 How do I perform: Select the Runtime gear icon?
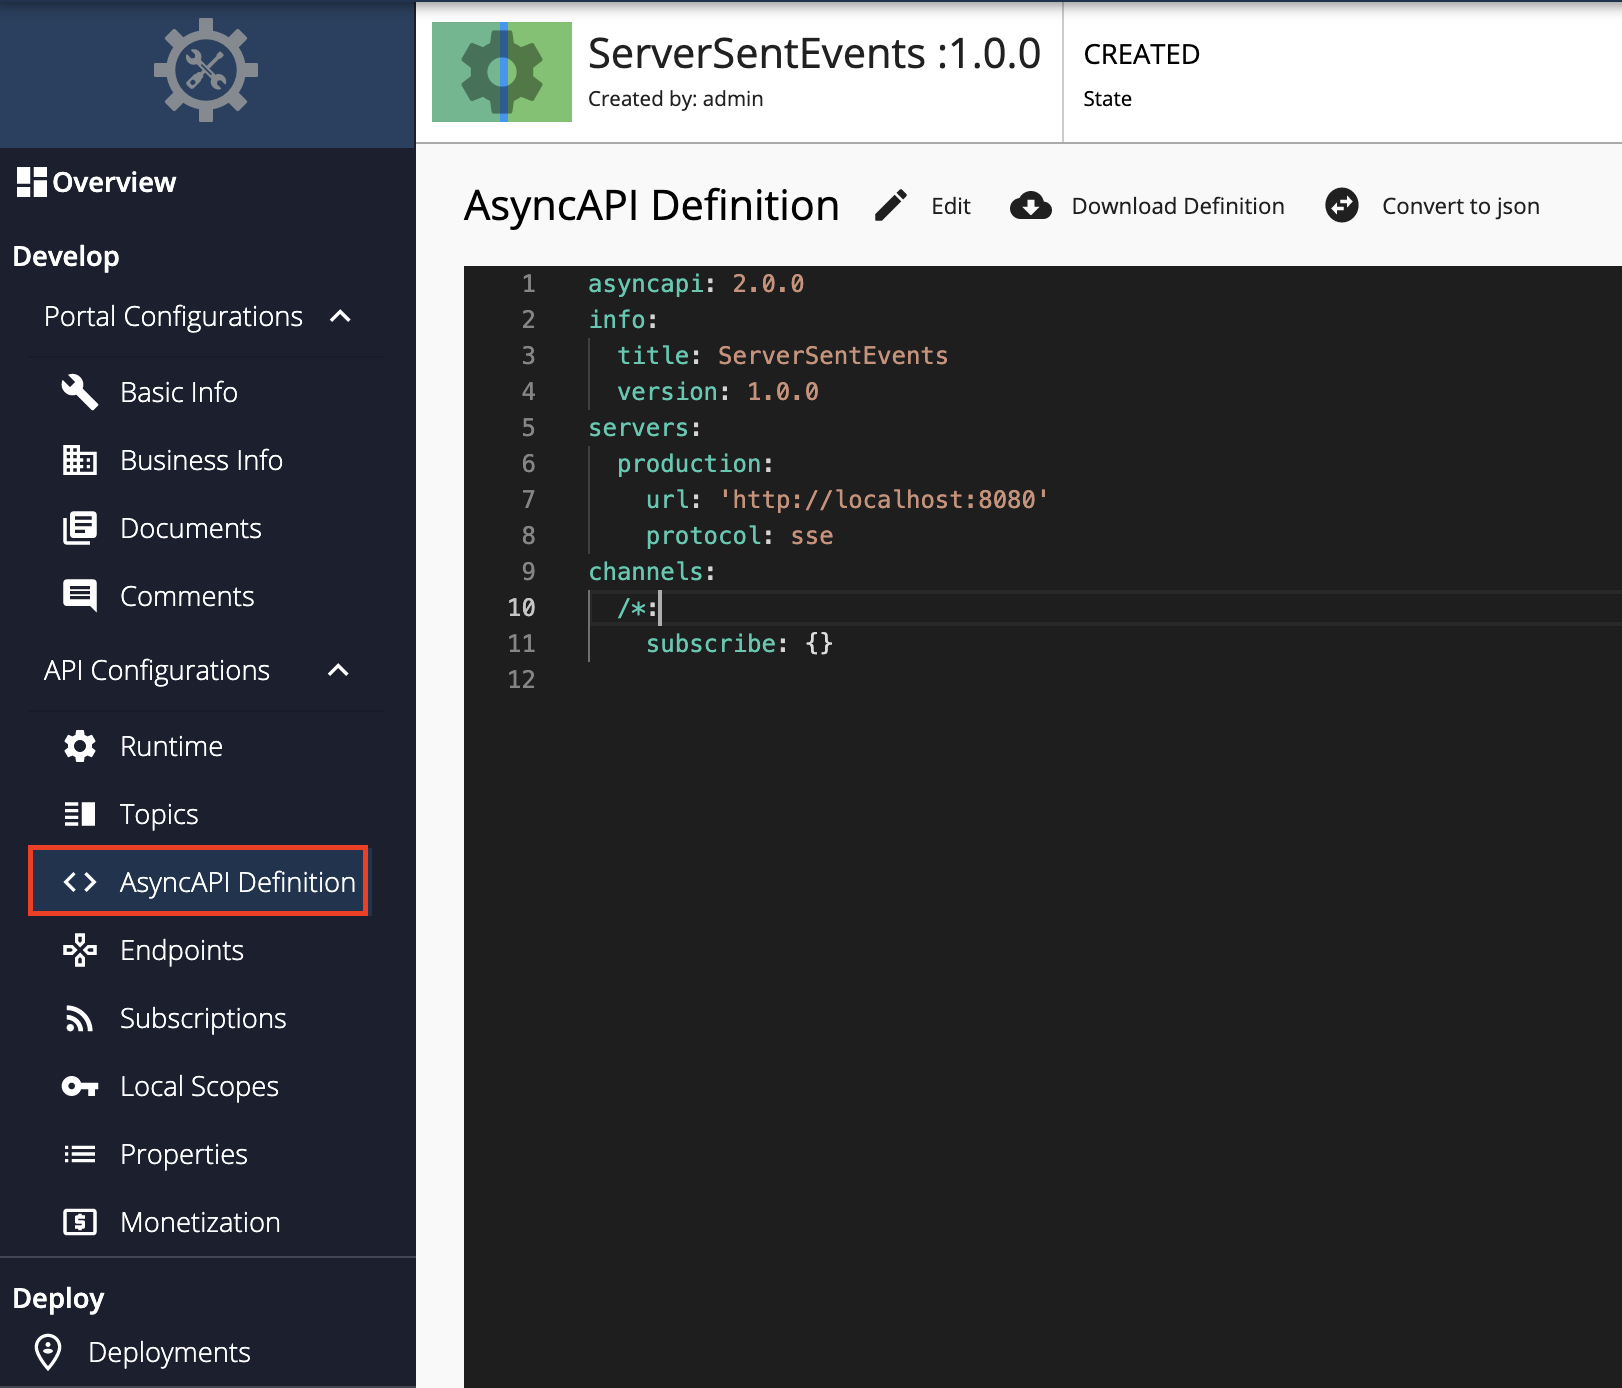click(79, 746)
